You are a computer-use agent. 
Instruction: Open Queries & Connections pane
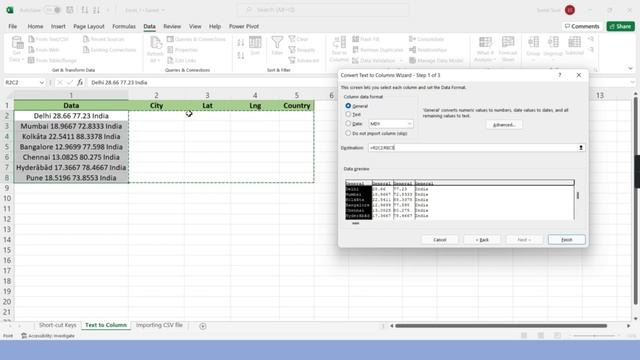point(196,39)
